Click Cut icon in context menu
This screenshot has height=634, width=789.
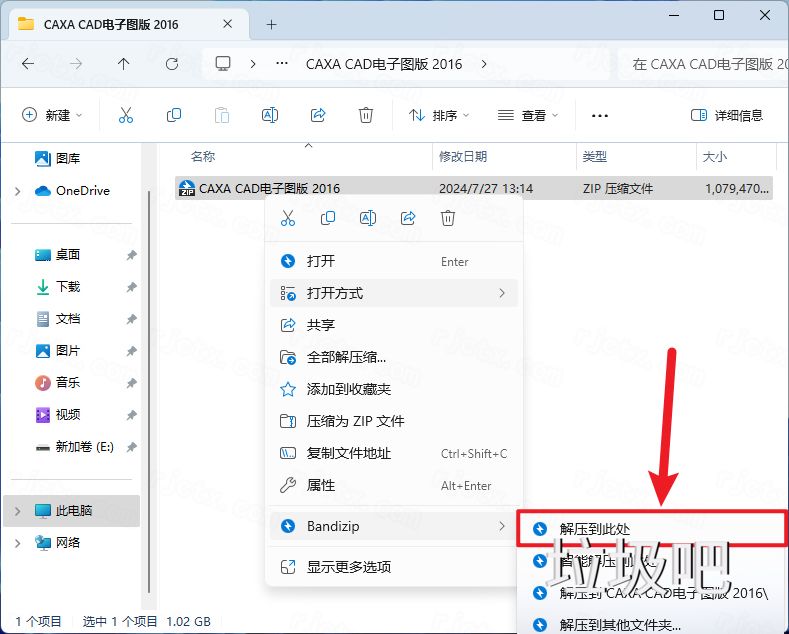coord(288,218)
